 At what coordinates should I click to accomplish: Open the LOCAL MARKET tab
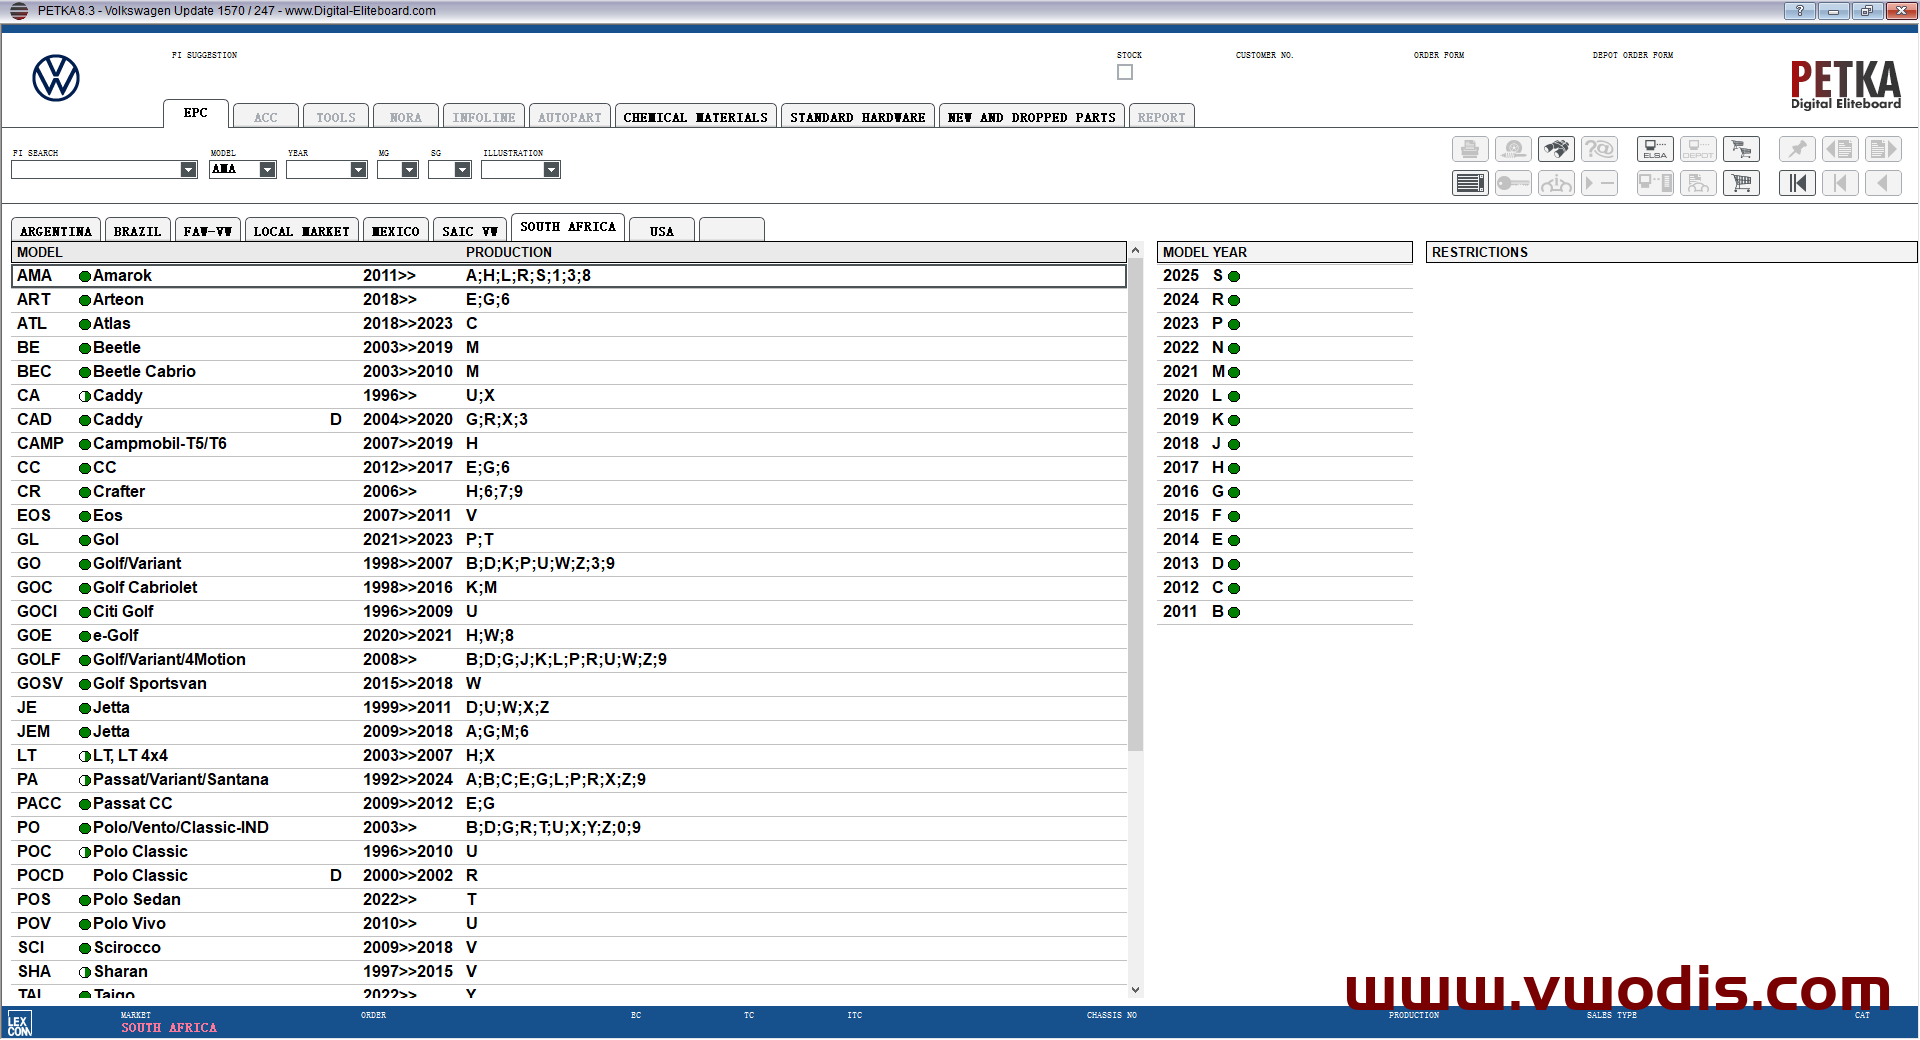pos(301,231)
